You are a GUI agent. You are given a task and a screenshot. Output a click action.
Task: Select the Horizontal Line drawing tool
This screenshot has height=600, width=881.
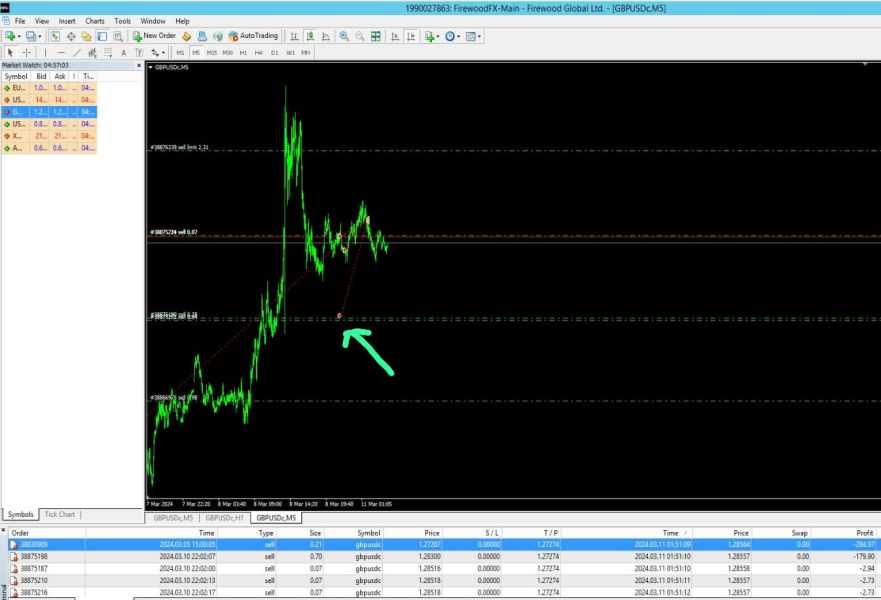click(x=61, y=52)
